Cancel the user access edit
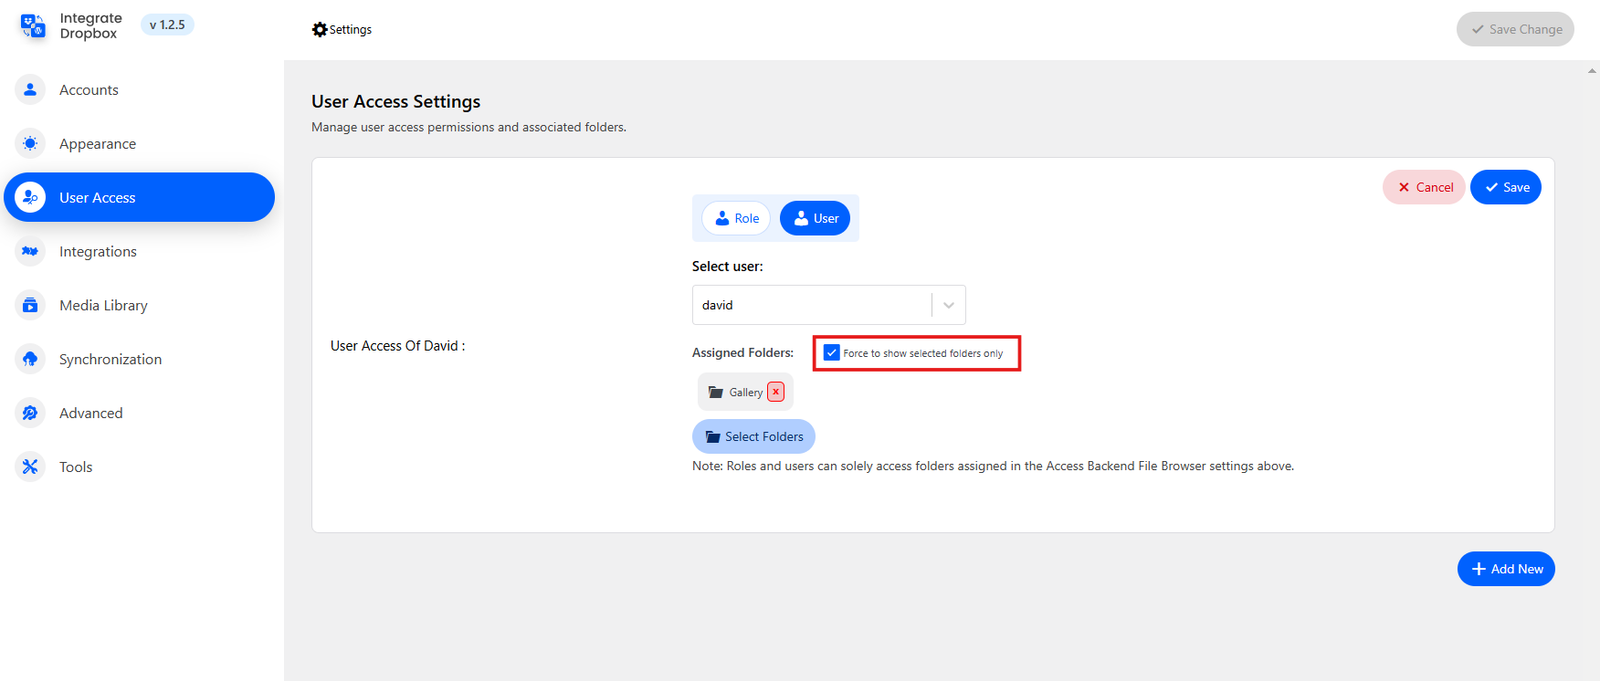This screenshot has width=1600, height=681. tap(1424, 187)
